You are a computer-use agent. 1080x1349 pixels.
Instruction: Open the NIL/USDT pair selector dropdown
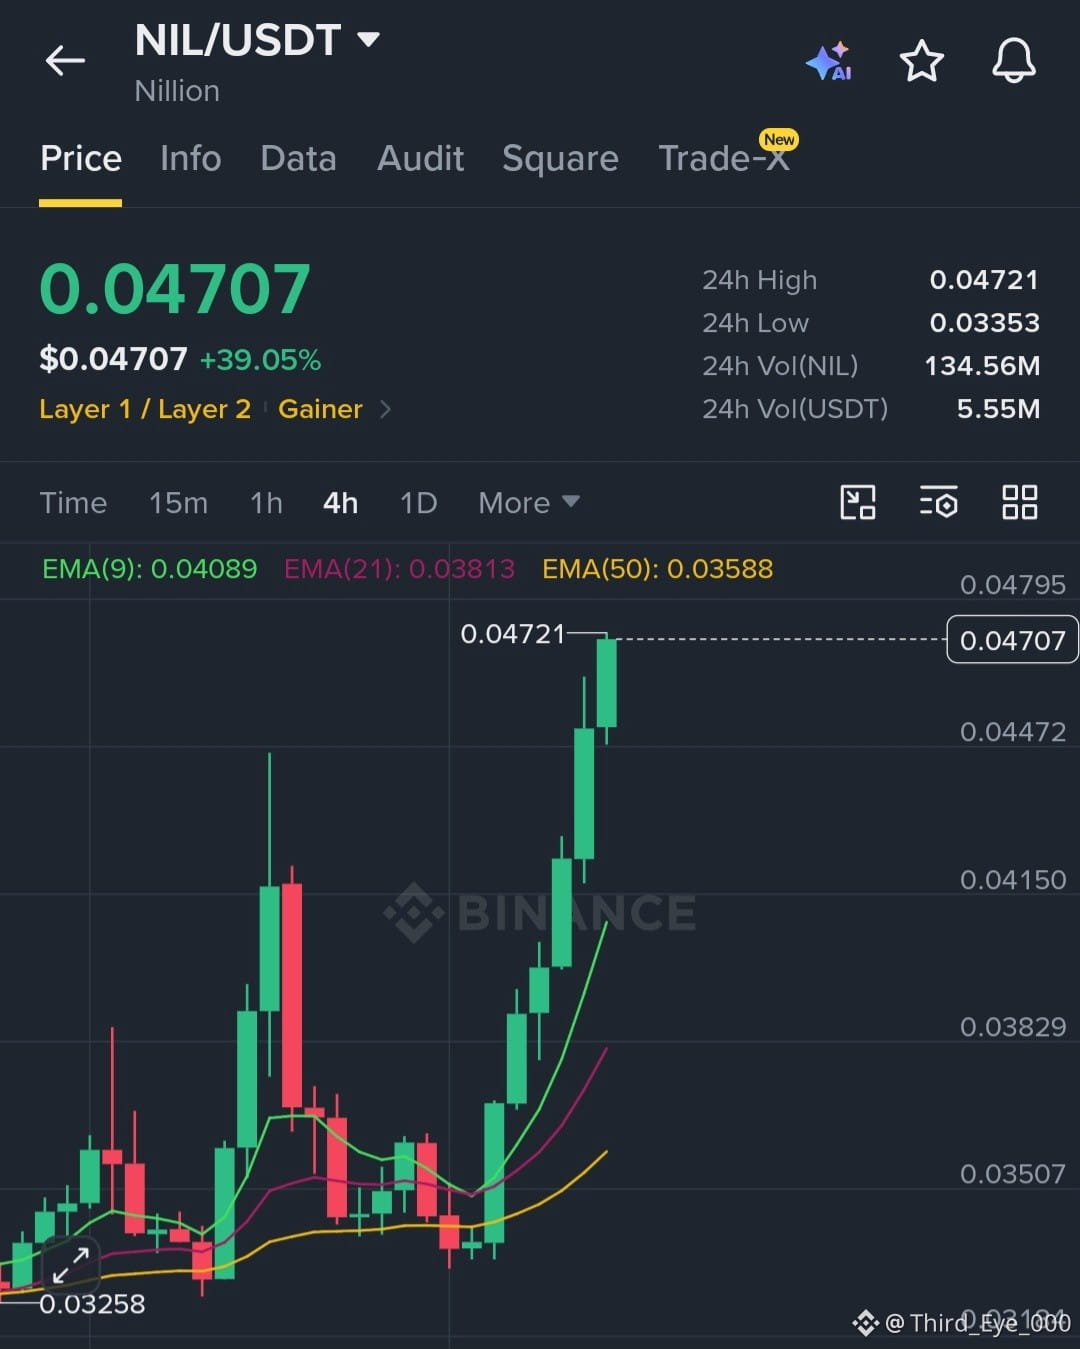pos(257,40)
